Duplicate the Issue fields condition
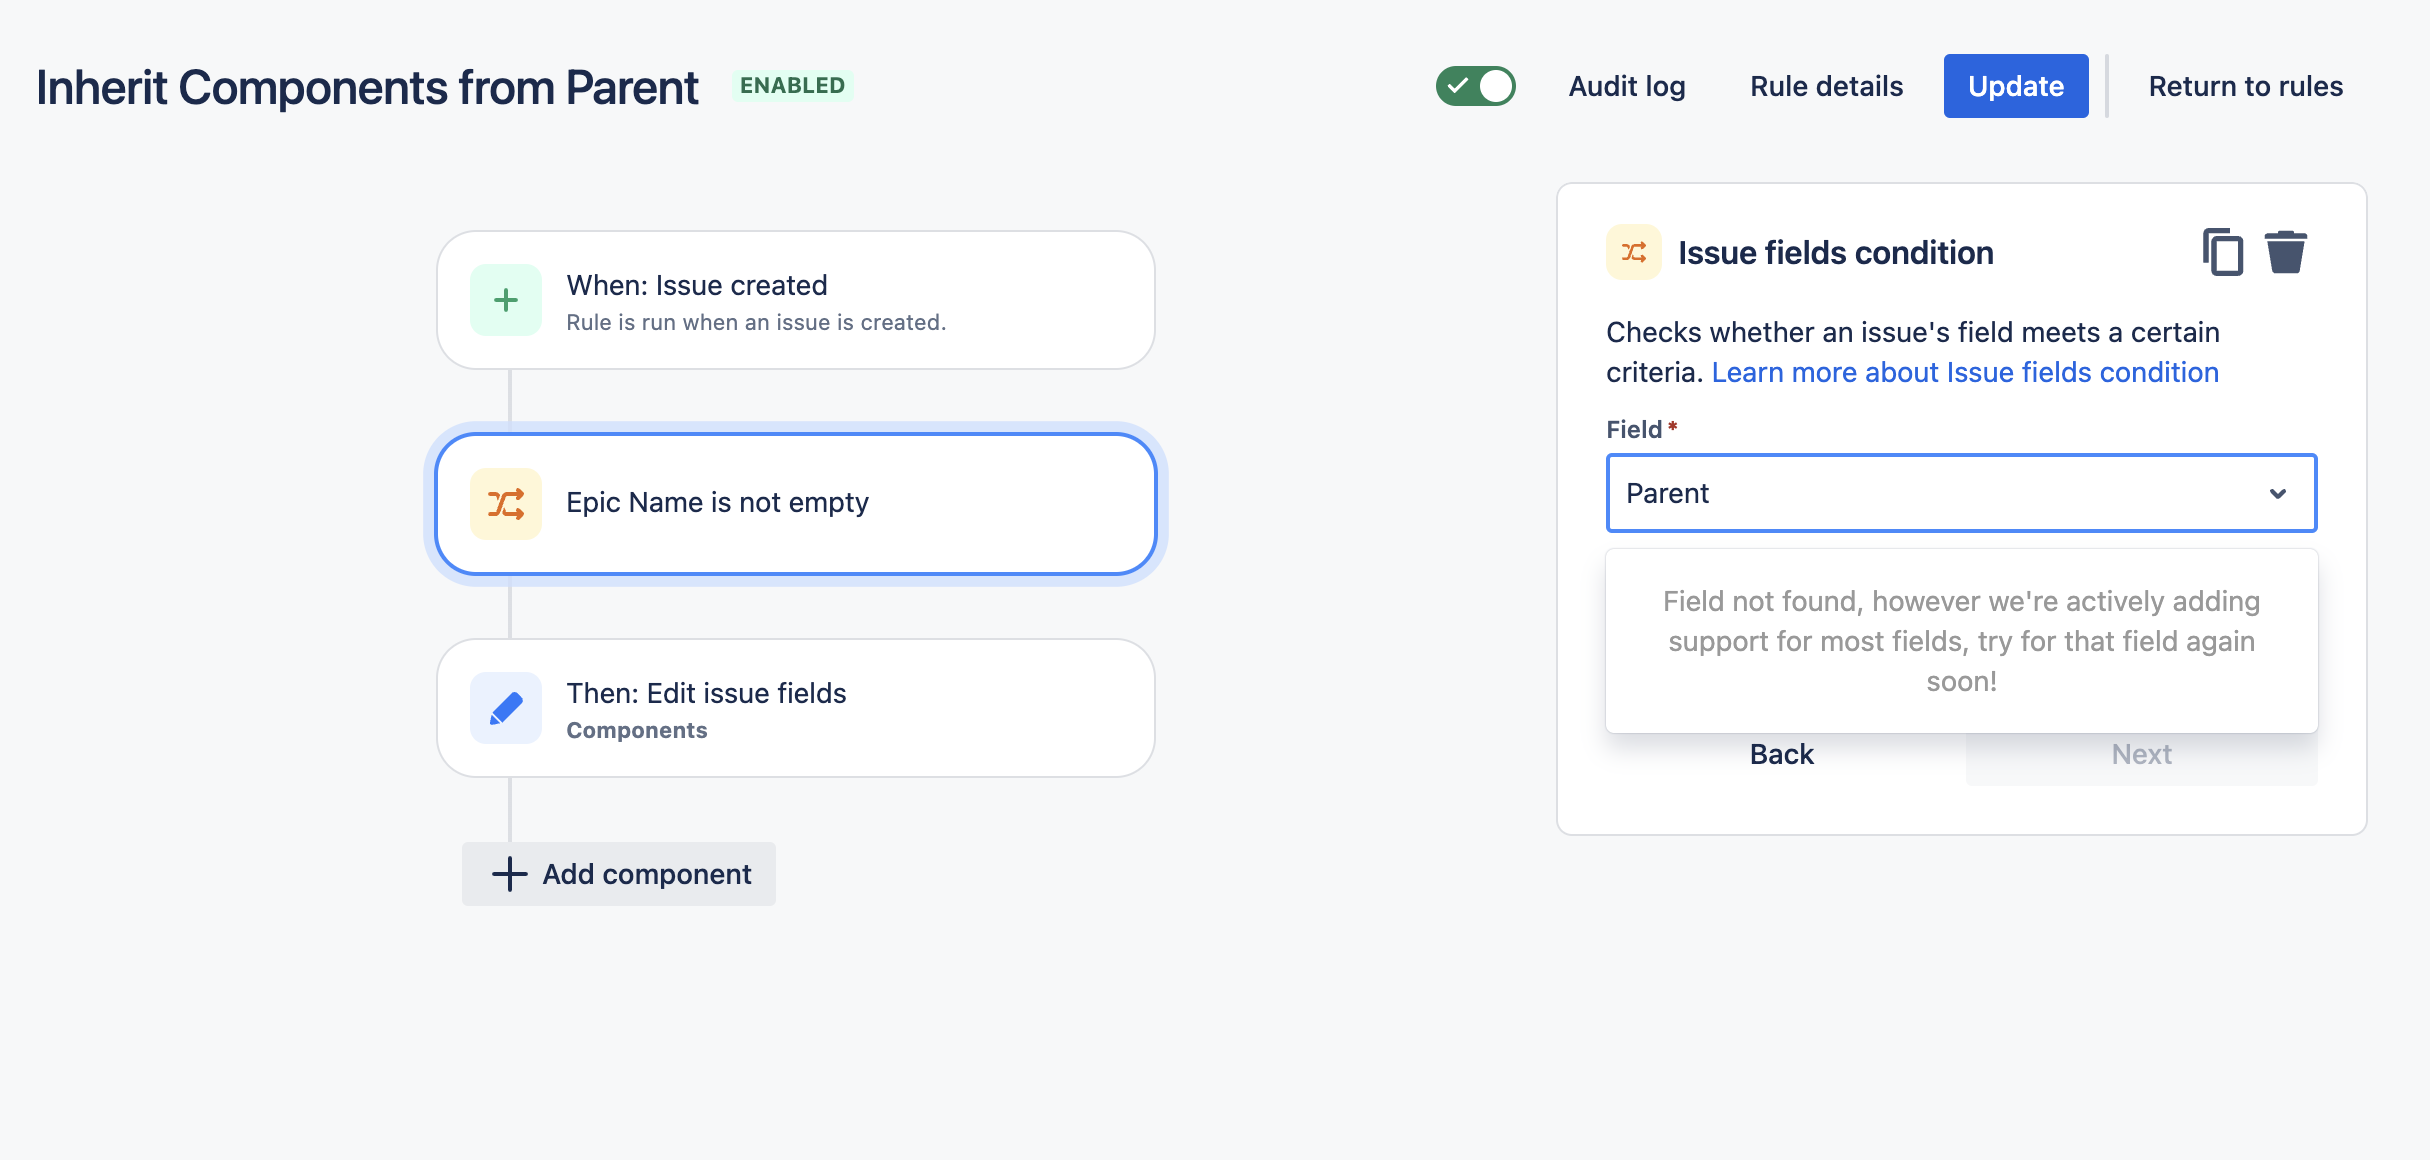The image size is (2430, 1160). 2224,252
